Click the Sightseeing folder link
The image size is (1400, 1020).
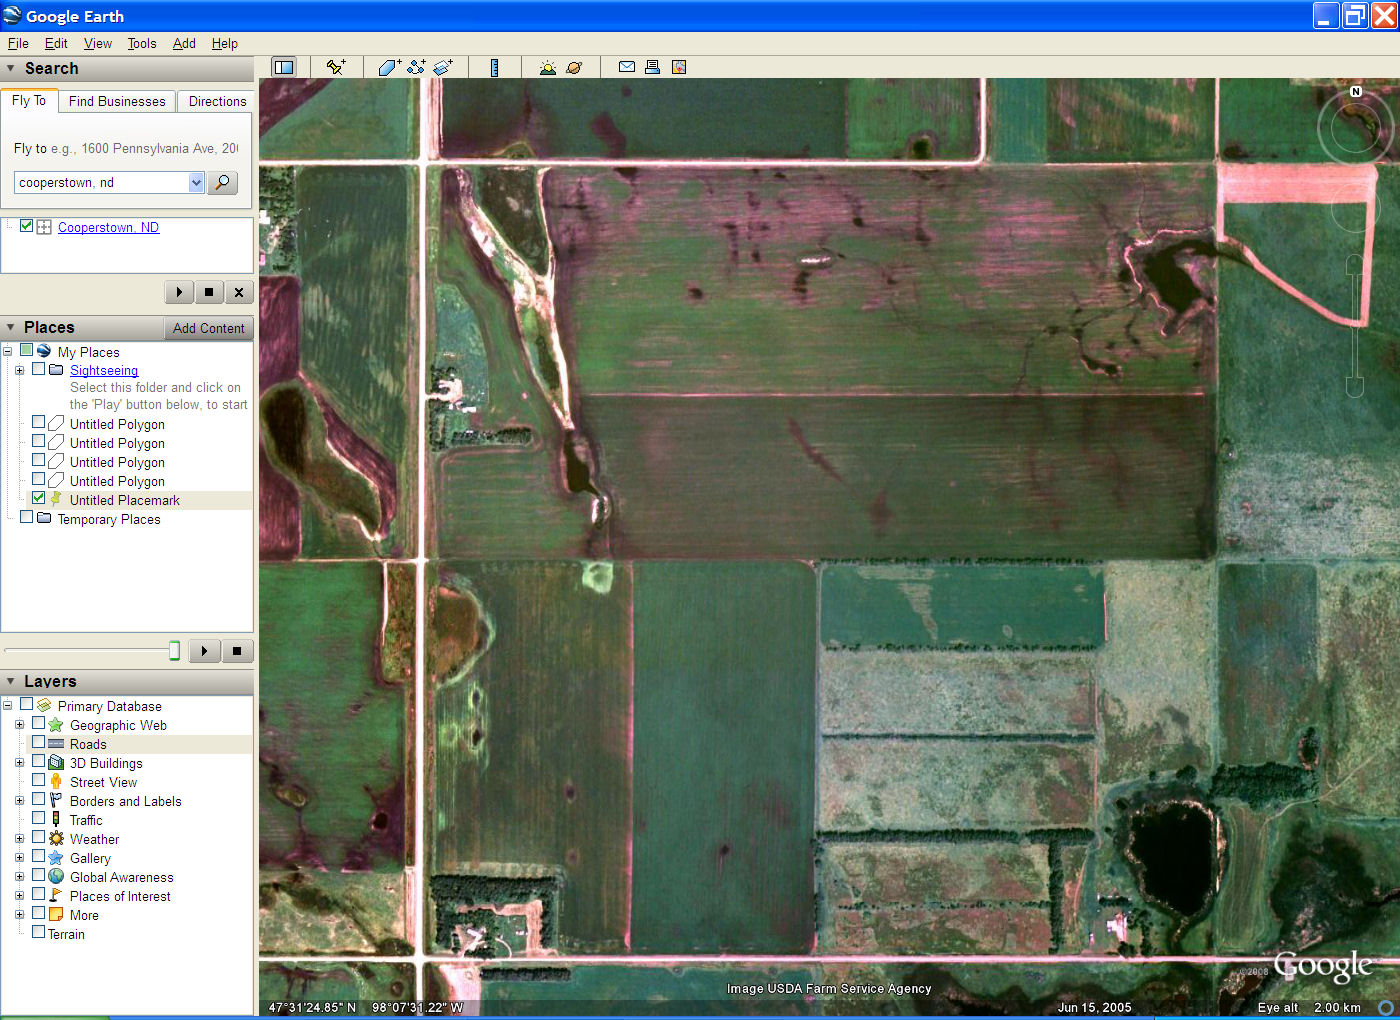(x=104, y=370)
